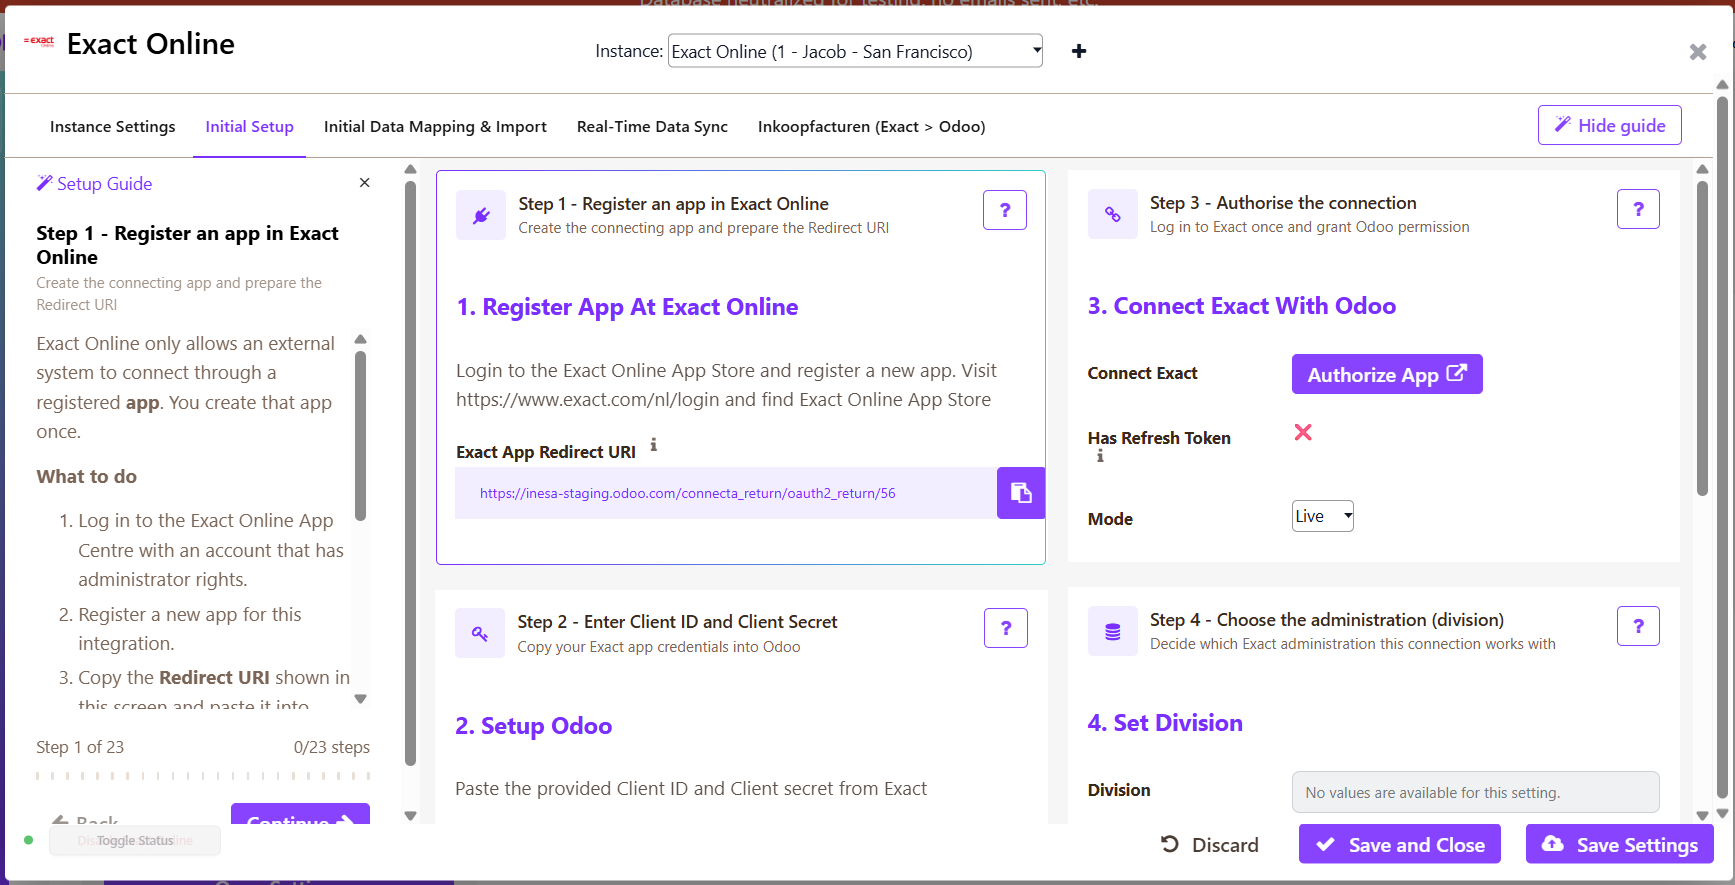
Task: Open help for Step 2 Client ID
Action: click(1006, 628)
